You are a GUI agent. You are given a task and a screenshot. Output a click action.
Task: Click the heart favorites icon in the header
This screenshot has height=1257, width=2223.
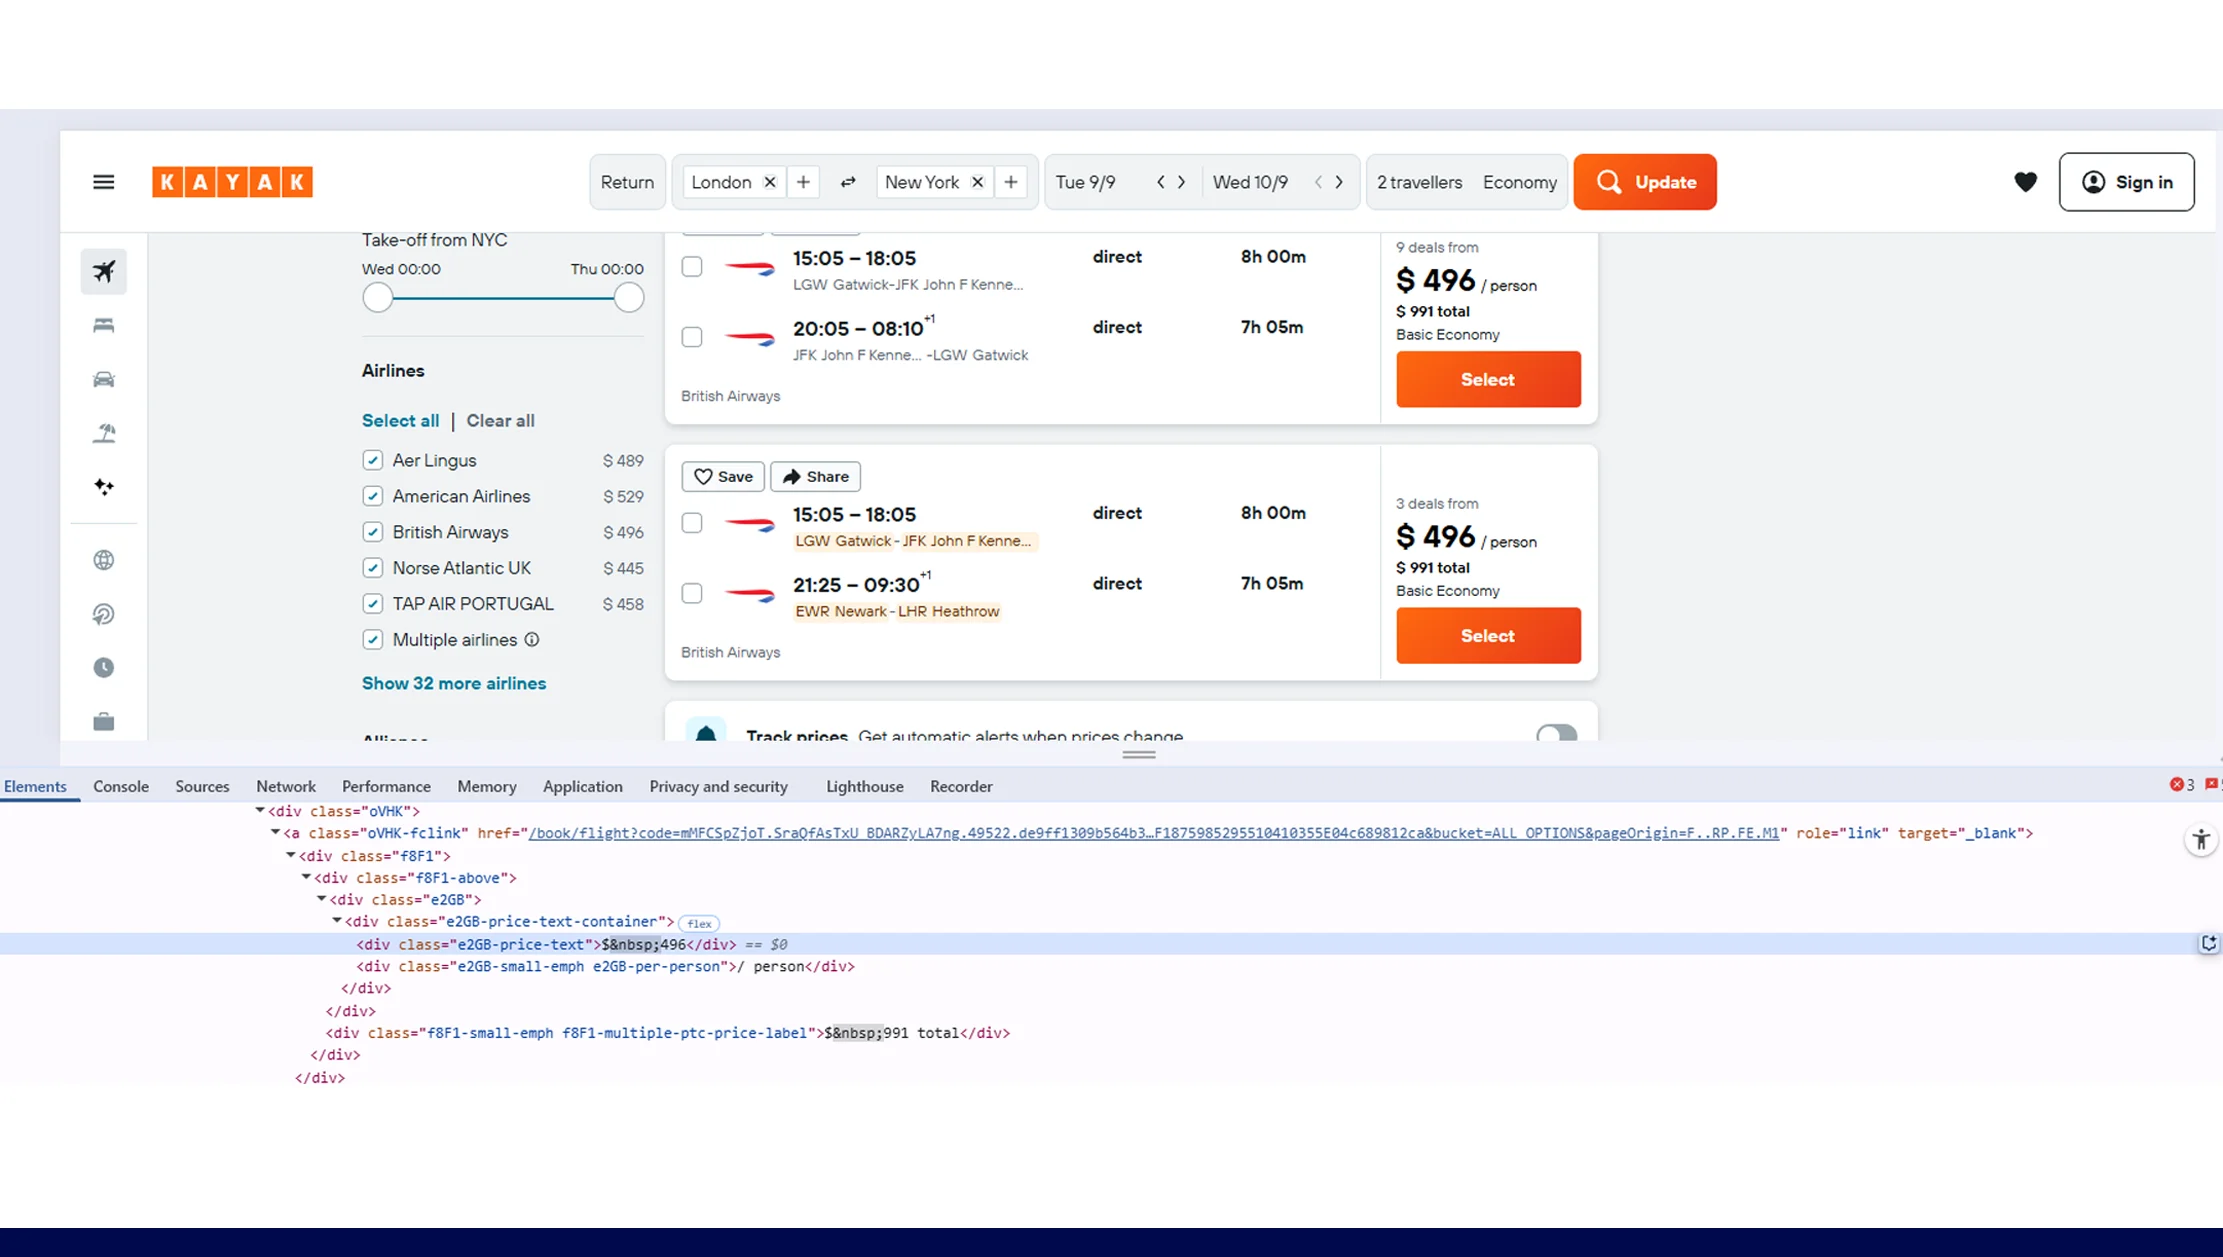[x=2025, y=182]
